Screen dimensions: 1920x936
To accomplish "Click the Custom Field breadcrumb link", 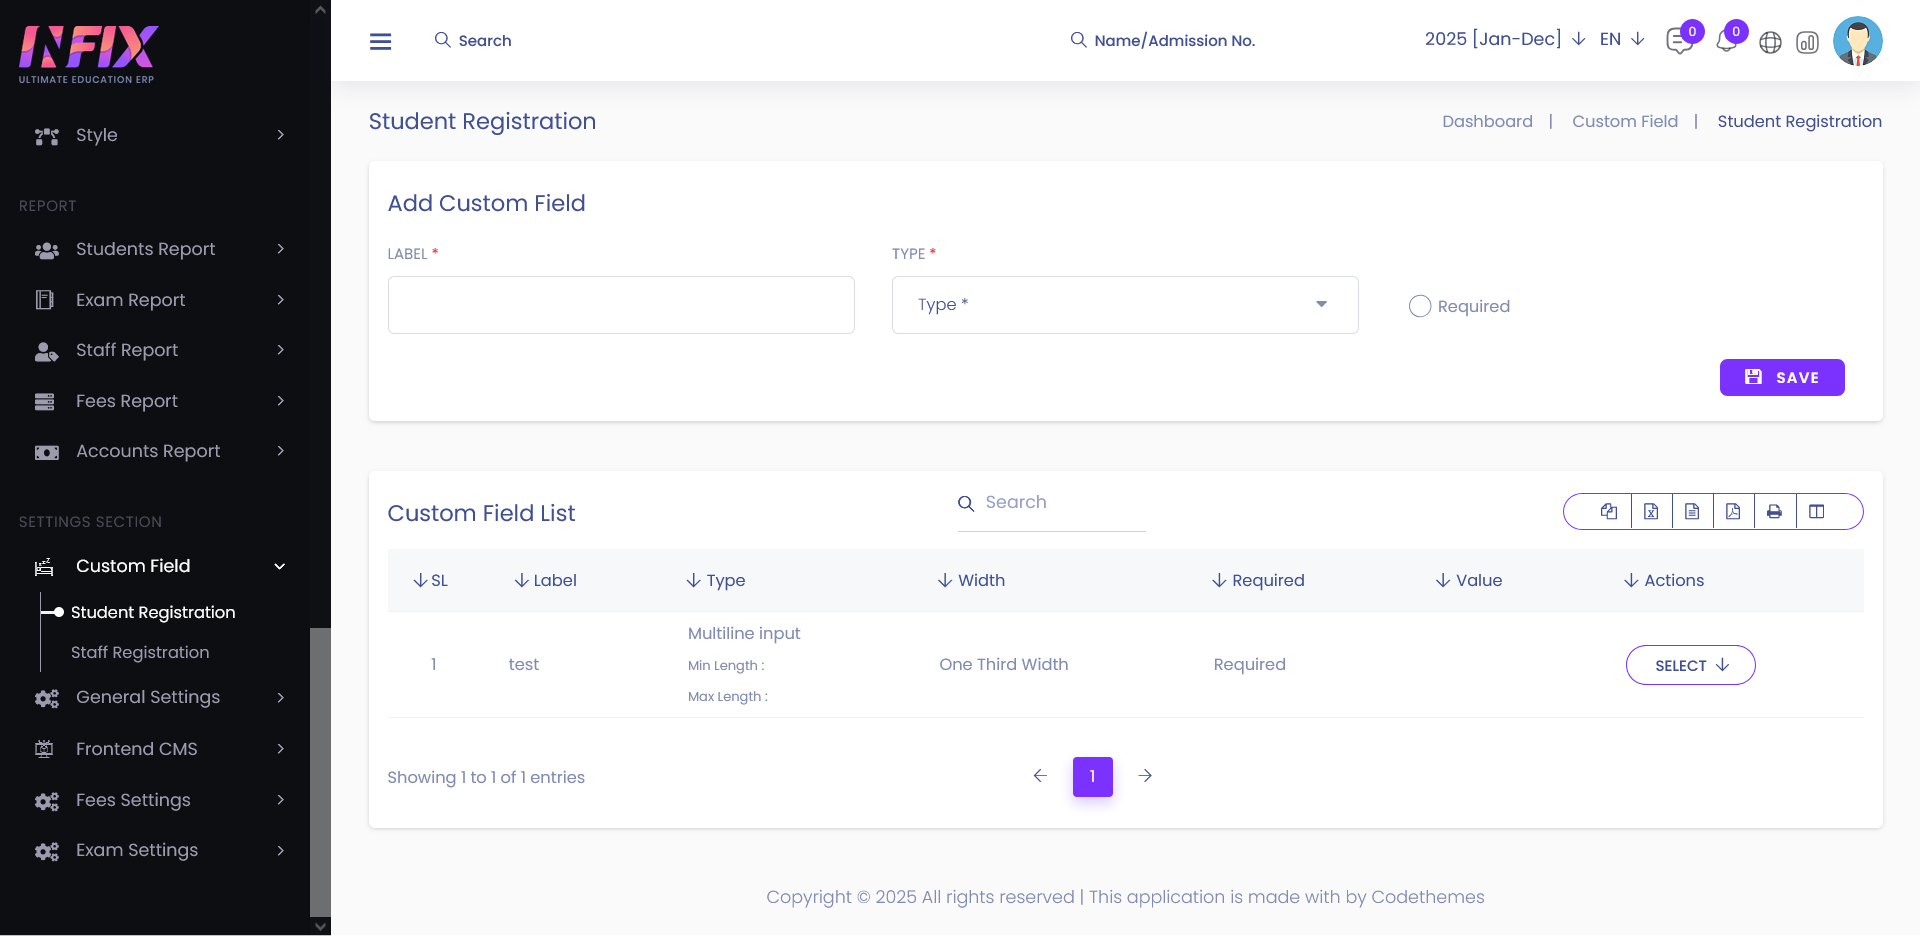I will coord(1625,121).
